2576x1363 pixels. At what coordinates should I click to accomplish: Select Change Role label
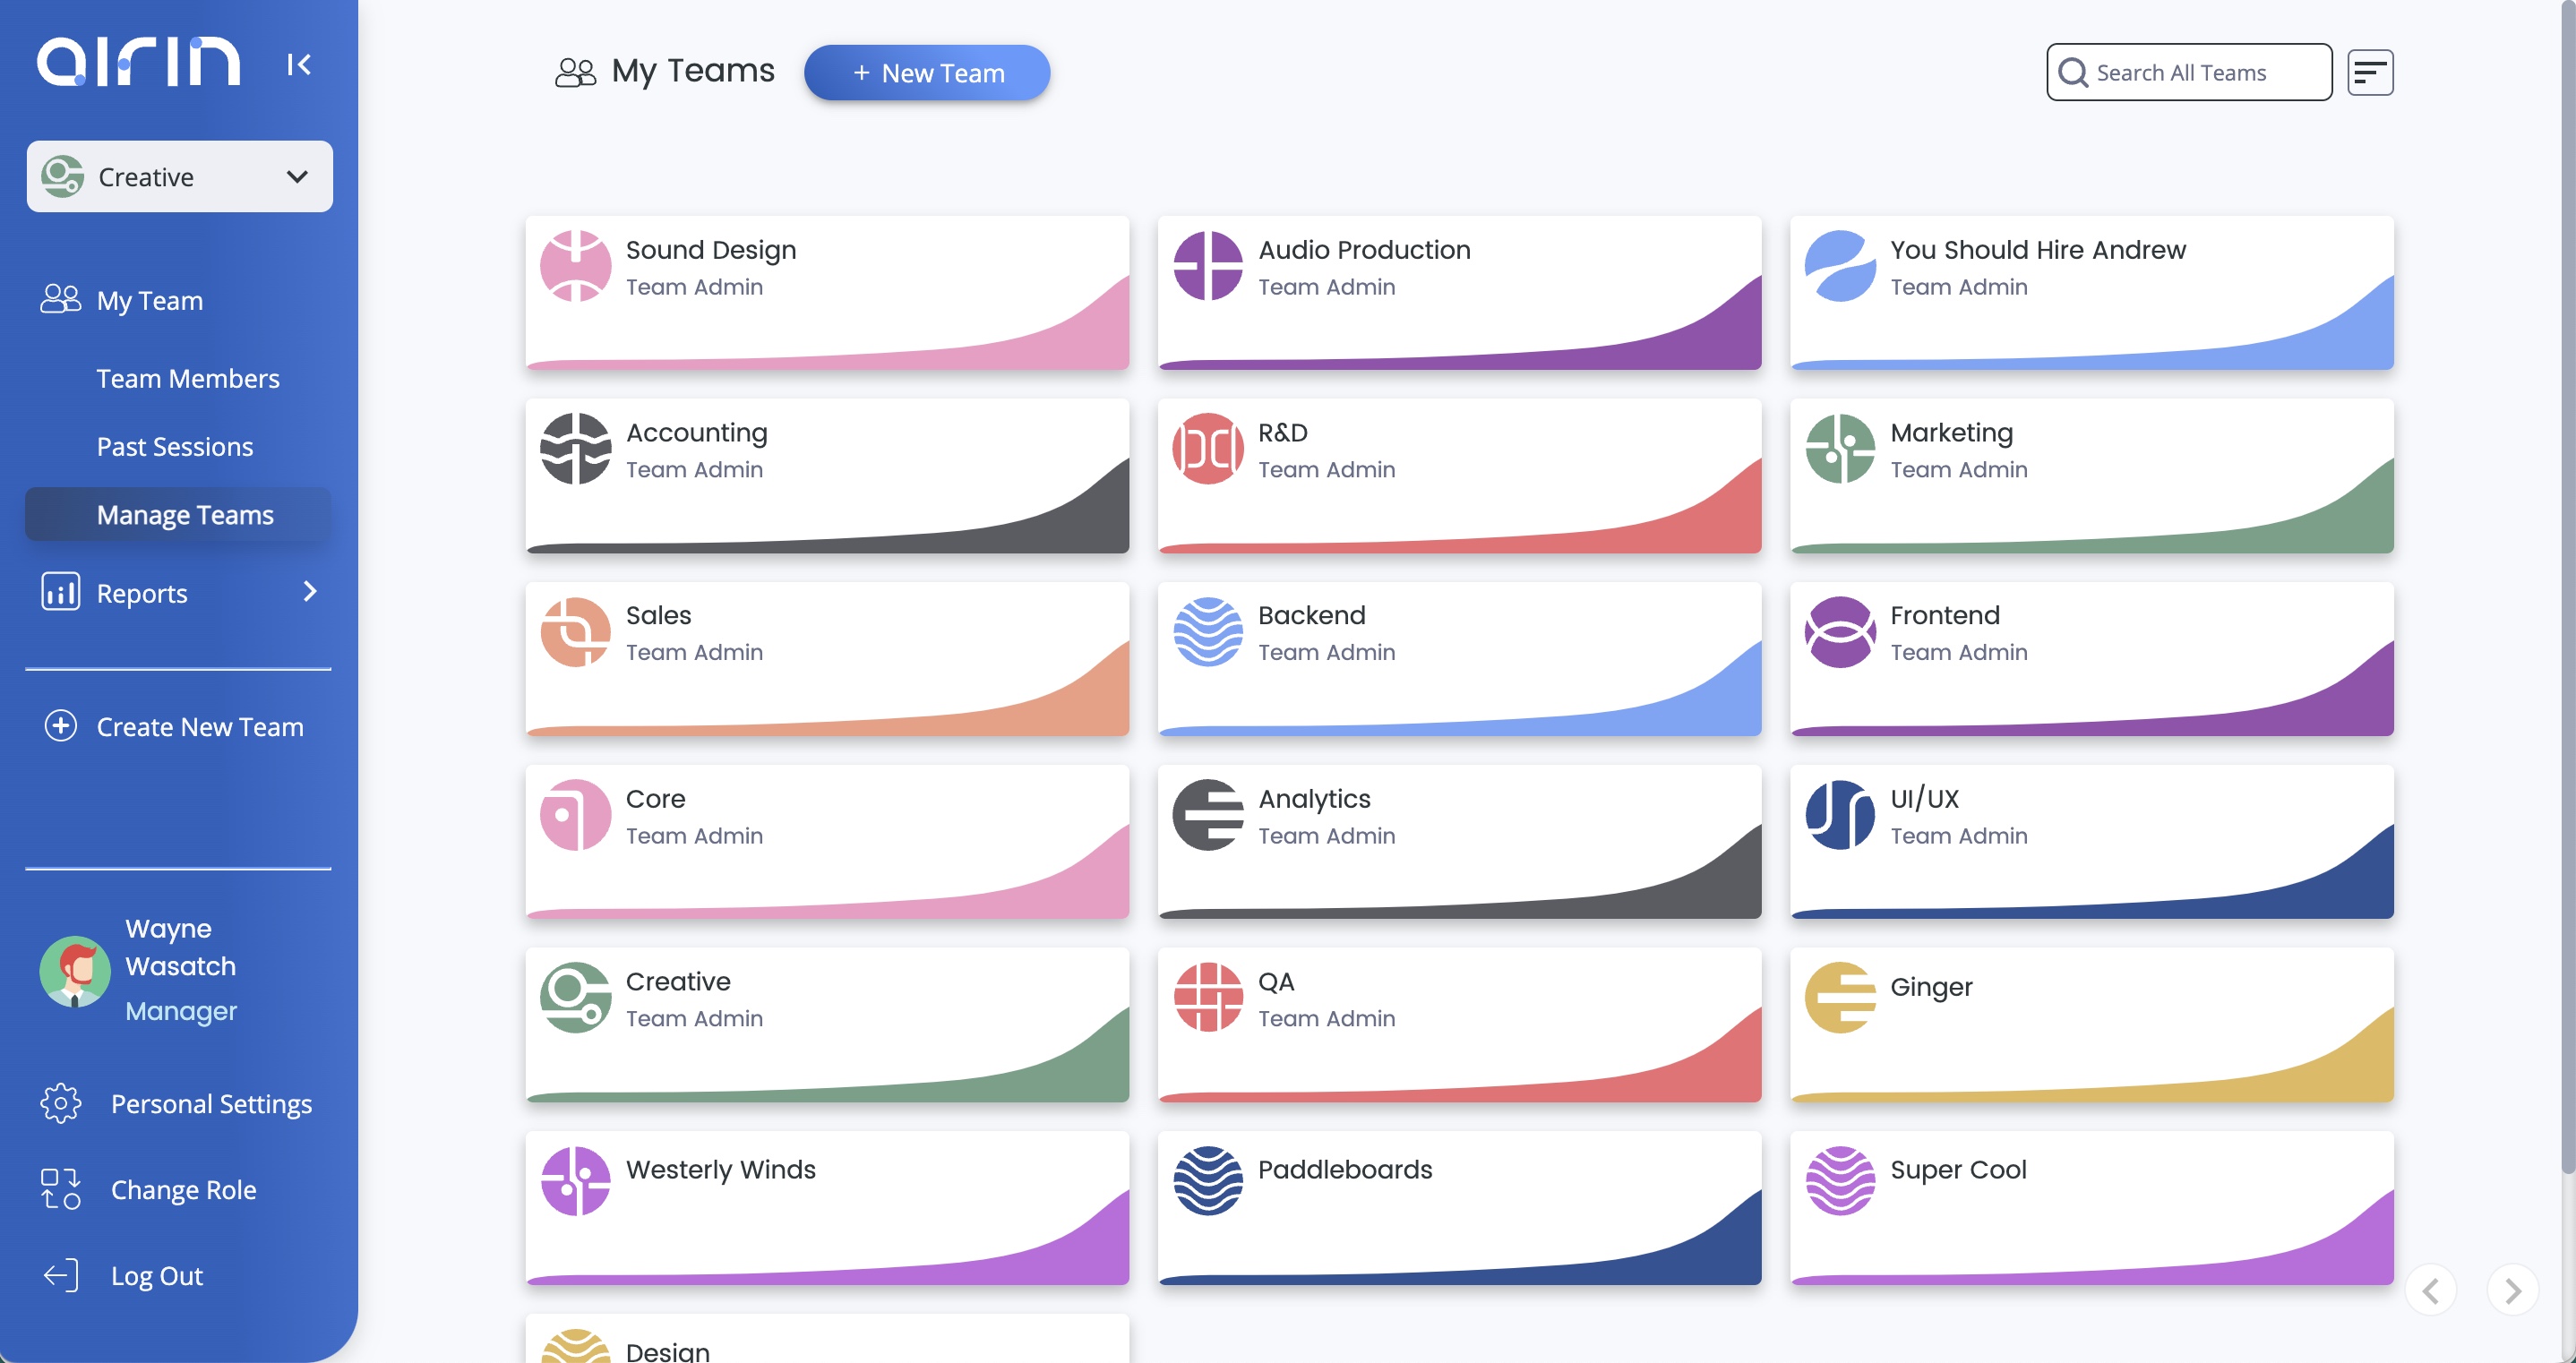click(x=183, y=1189)
